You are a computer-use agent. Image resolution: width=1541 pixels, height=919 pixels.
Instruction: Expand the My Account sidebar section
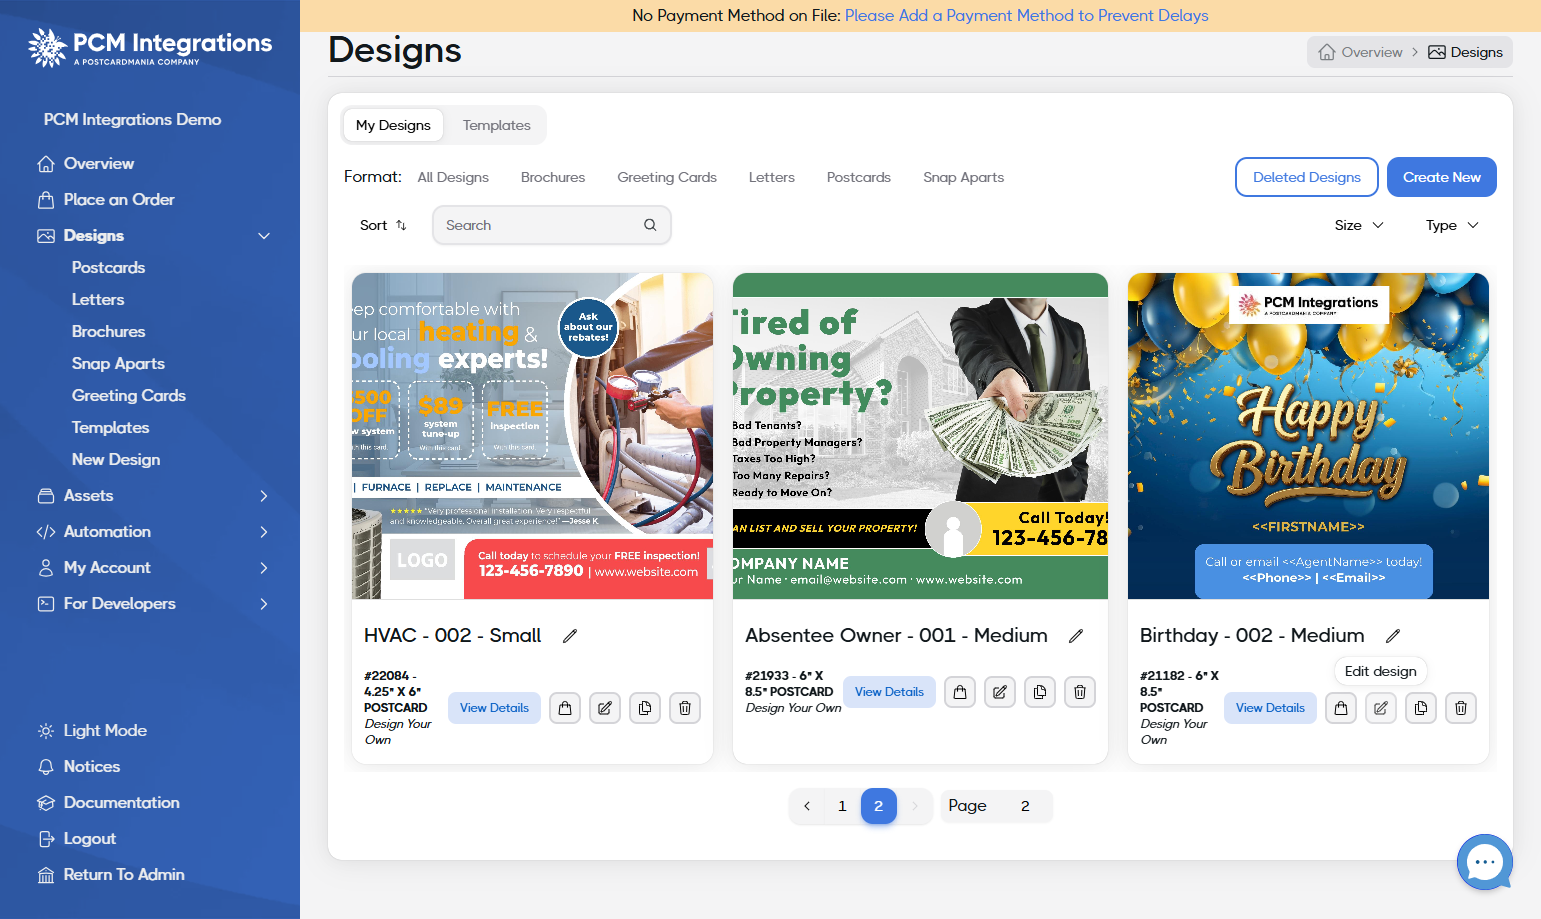tap(264, 568)
